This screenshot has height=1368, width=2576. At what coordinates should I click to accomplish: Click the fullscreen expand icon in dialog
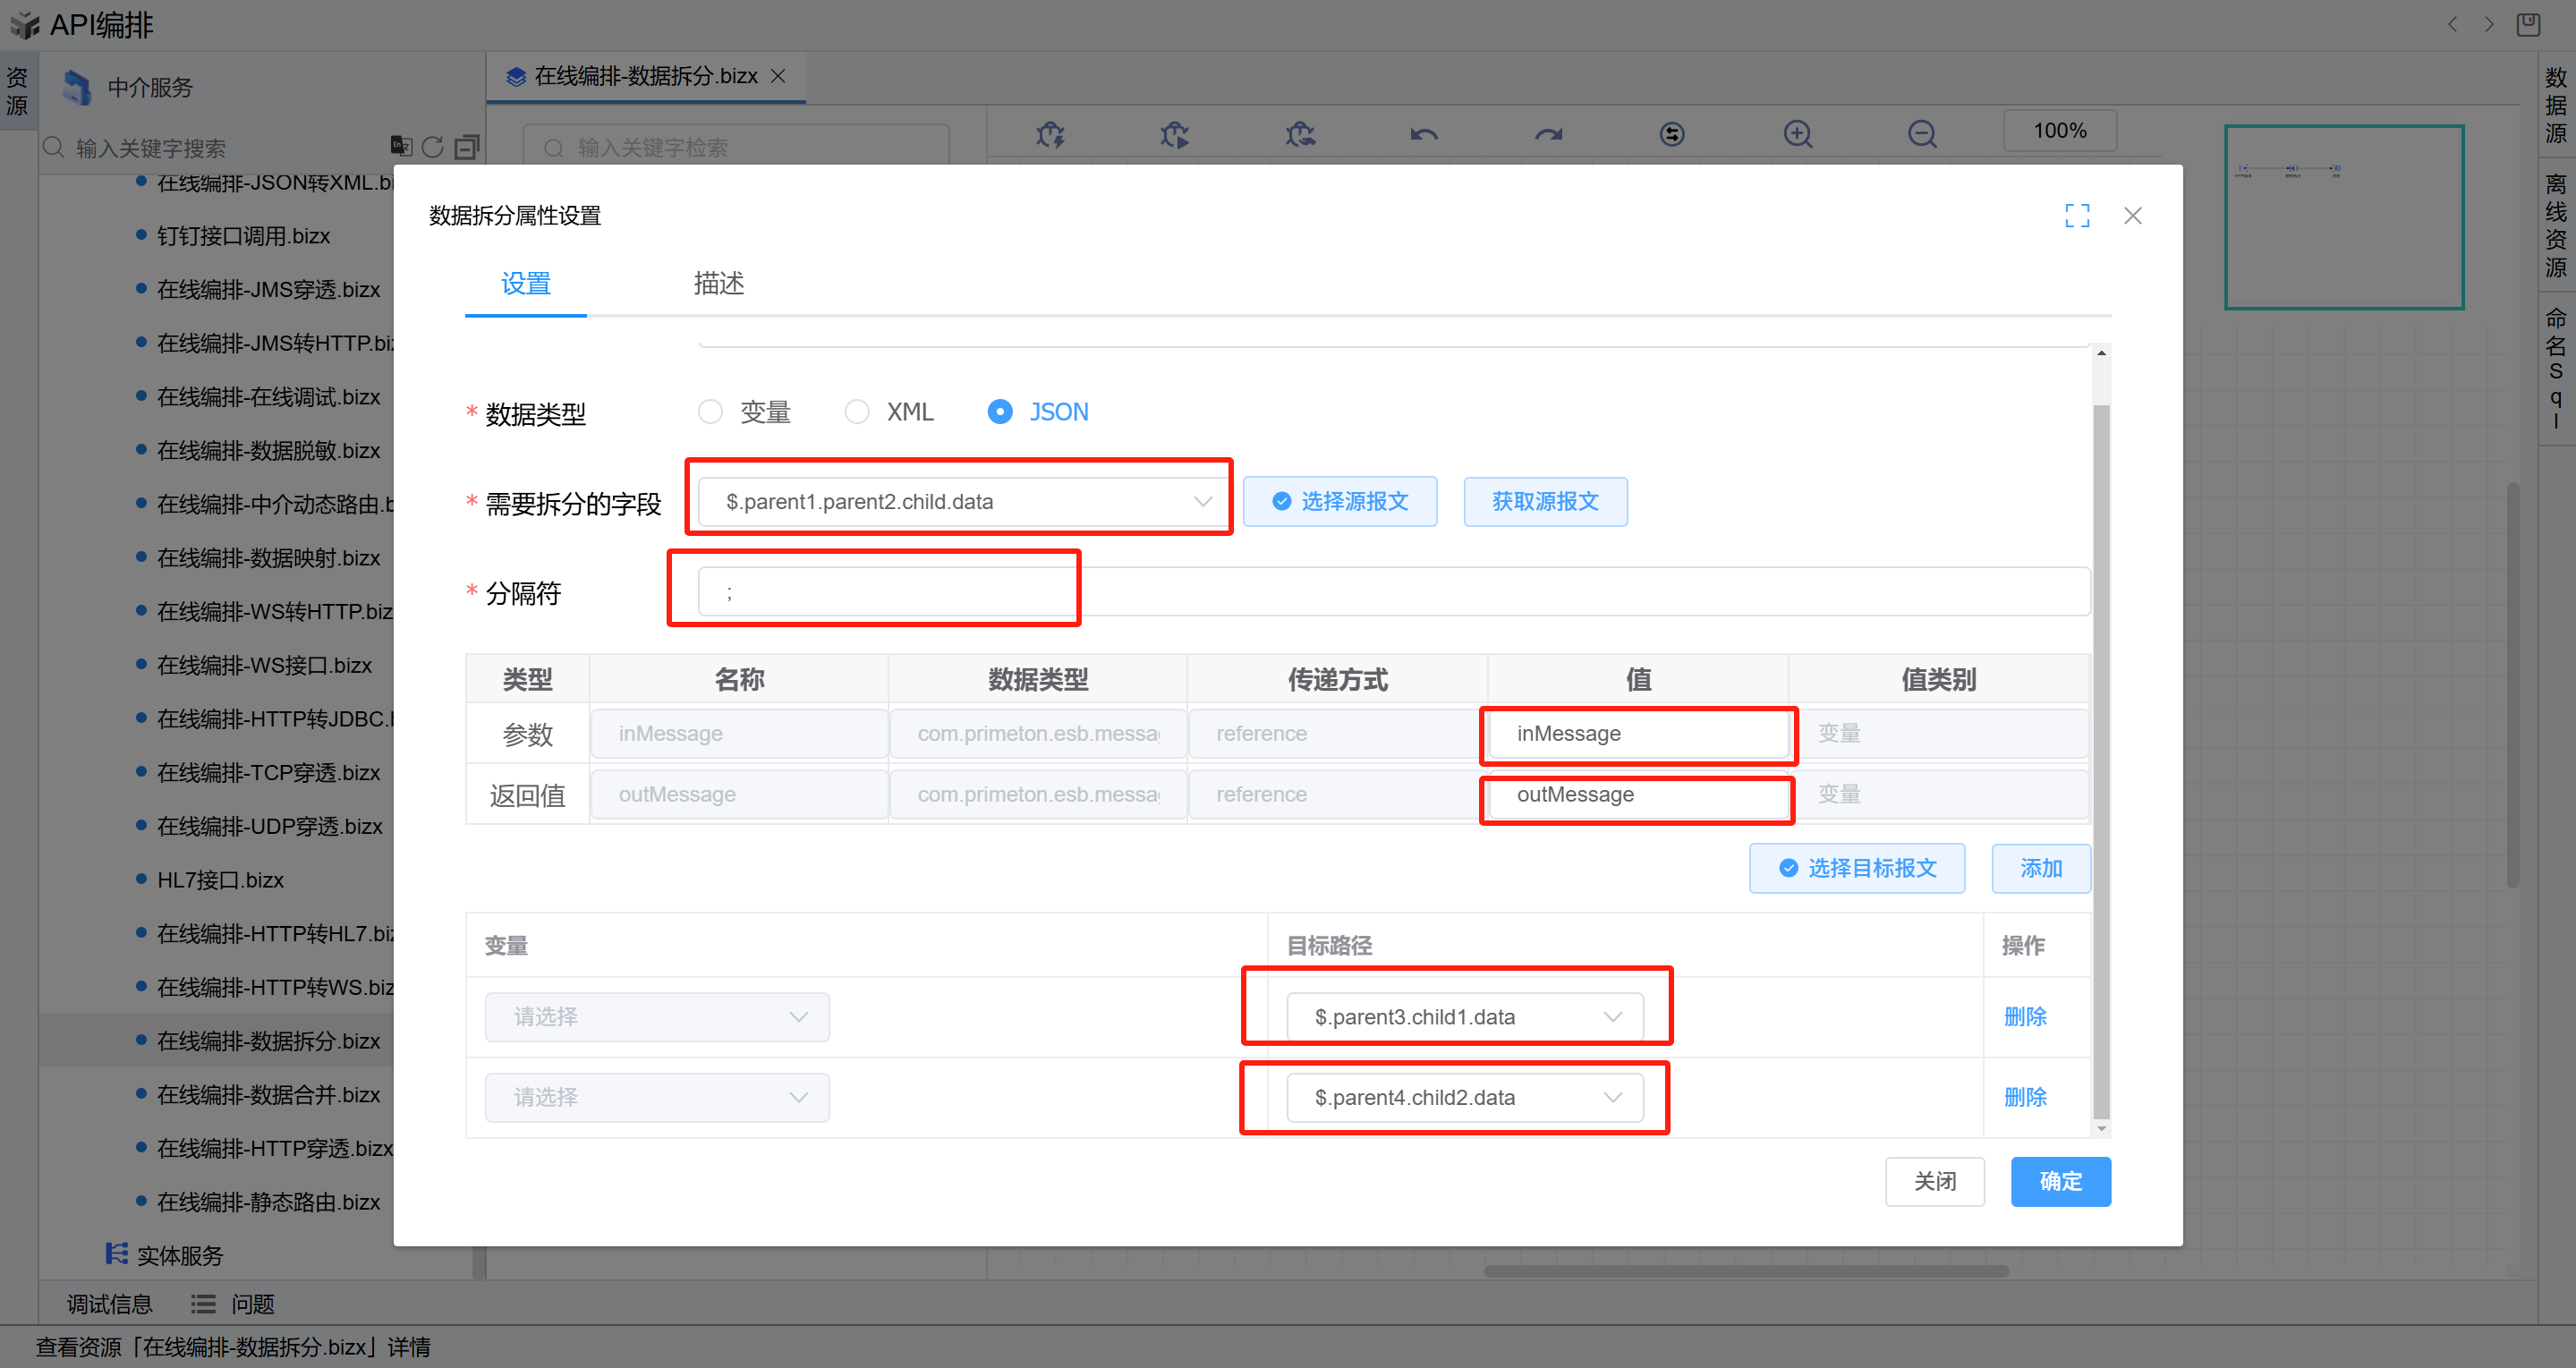click(2077, 216)
